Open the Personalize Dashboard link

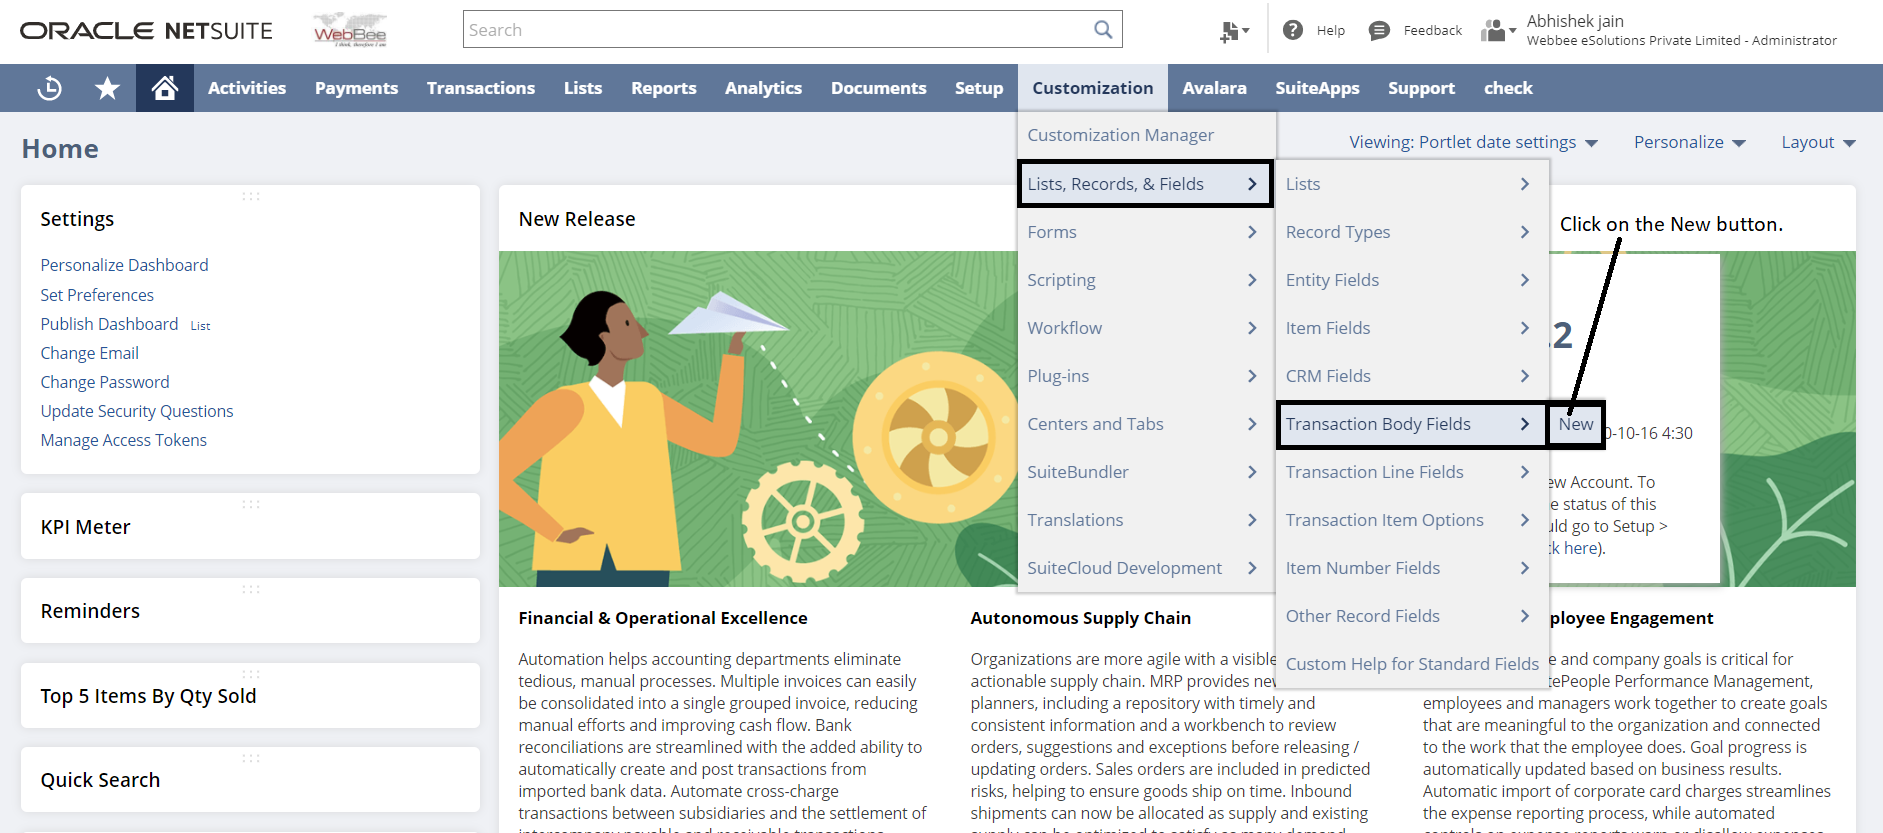point(124,265)
